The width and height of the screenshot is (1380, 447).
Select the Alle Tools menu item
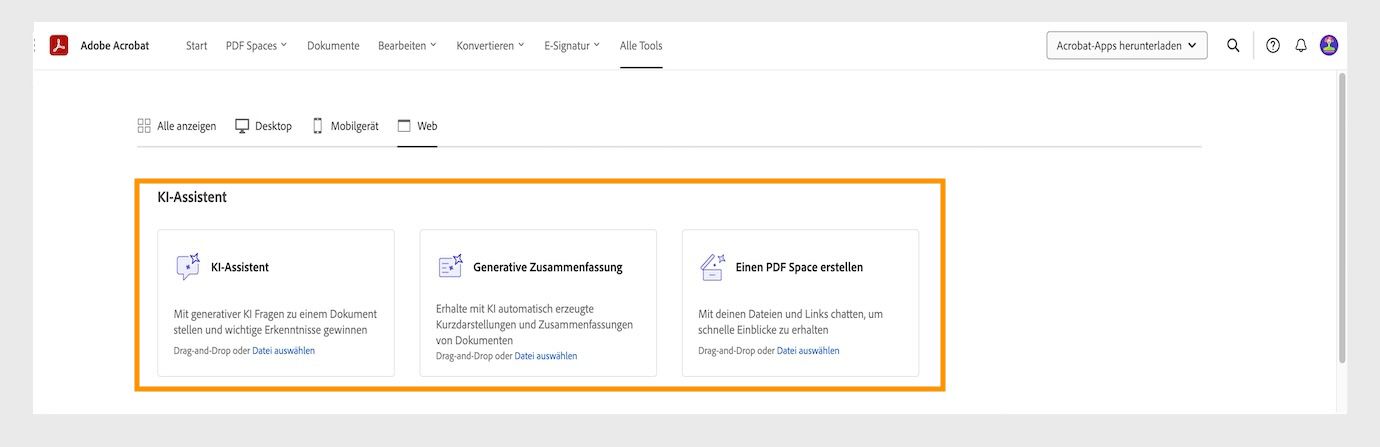641,45
